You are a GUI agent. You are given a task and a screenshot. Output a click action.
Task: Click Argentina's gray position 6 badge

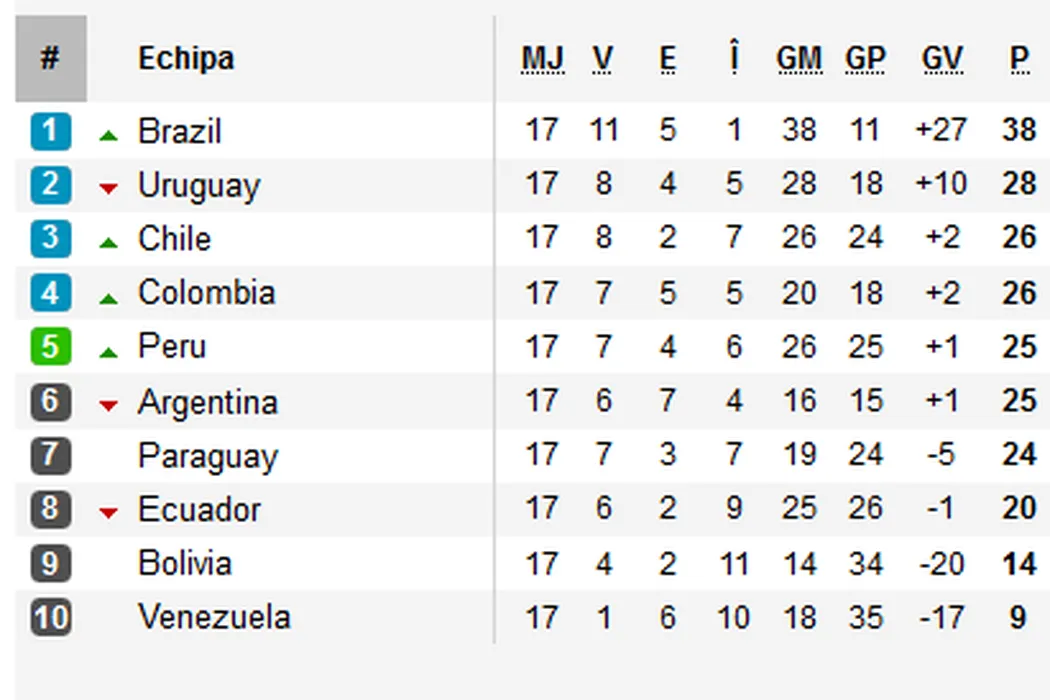point(50,402)
